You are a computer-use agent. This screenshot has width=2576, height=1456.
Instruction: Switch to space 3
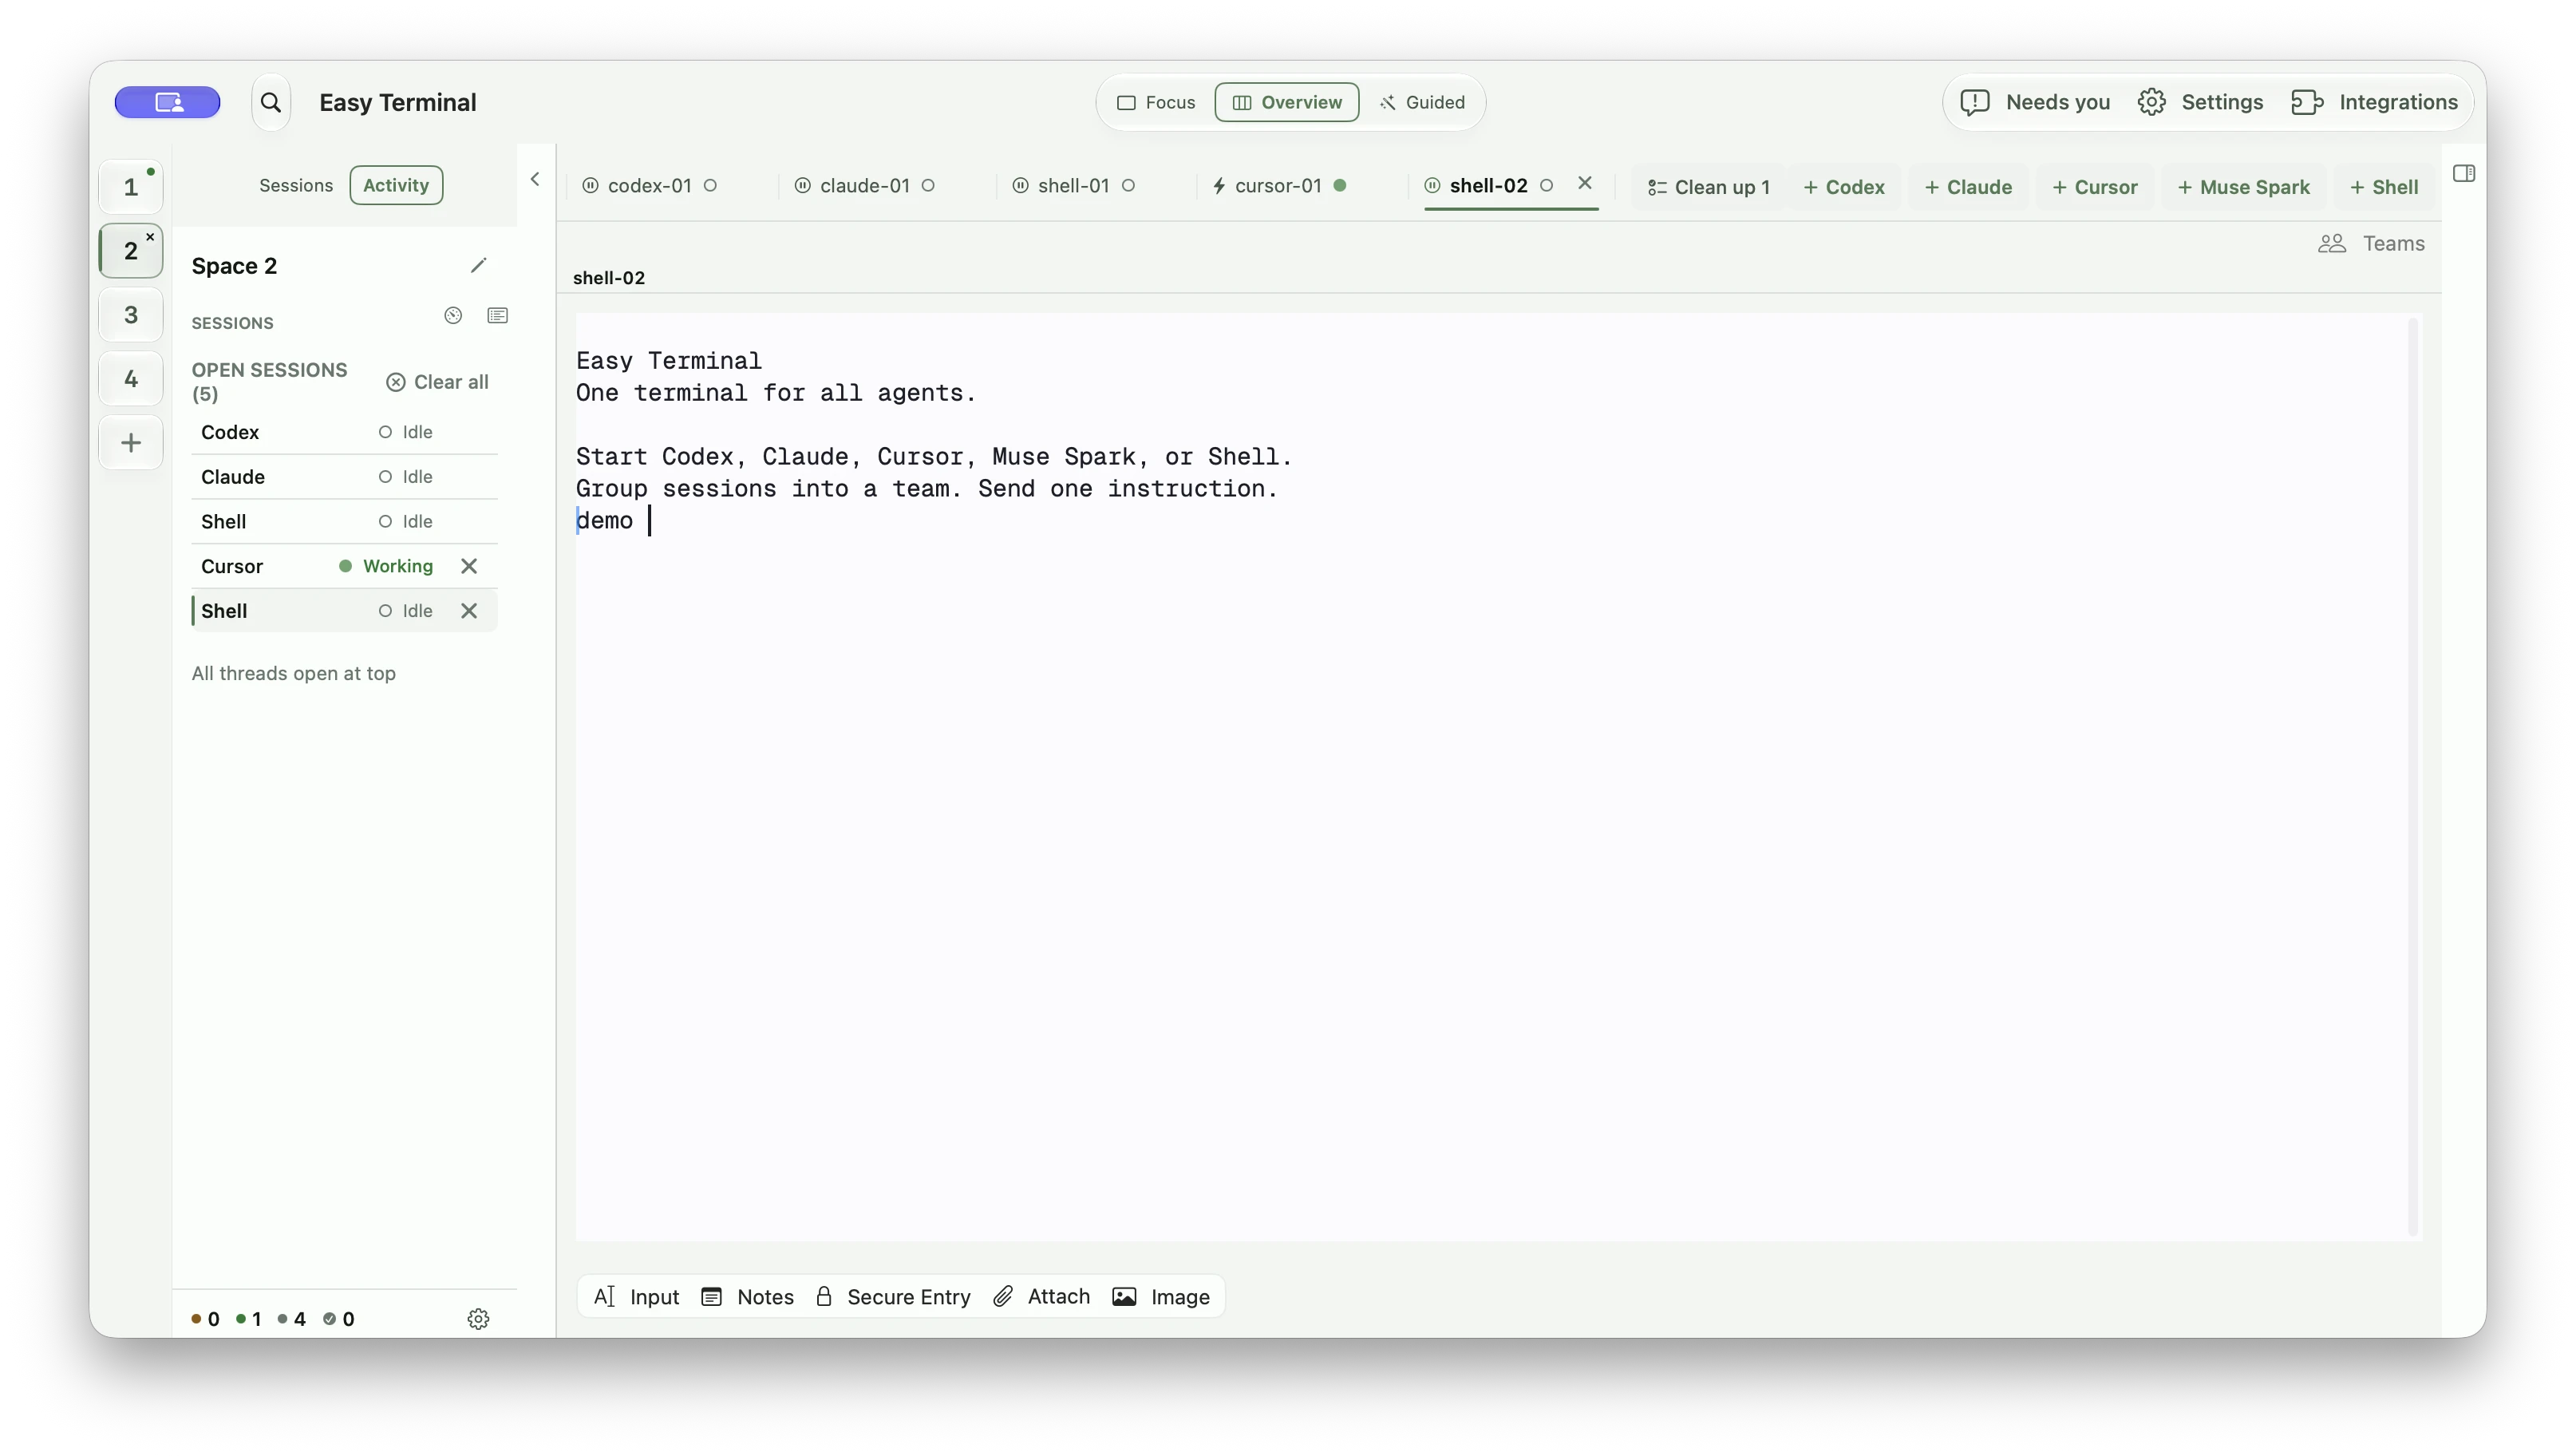[131, 315]
